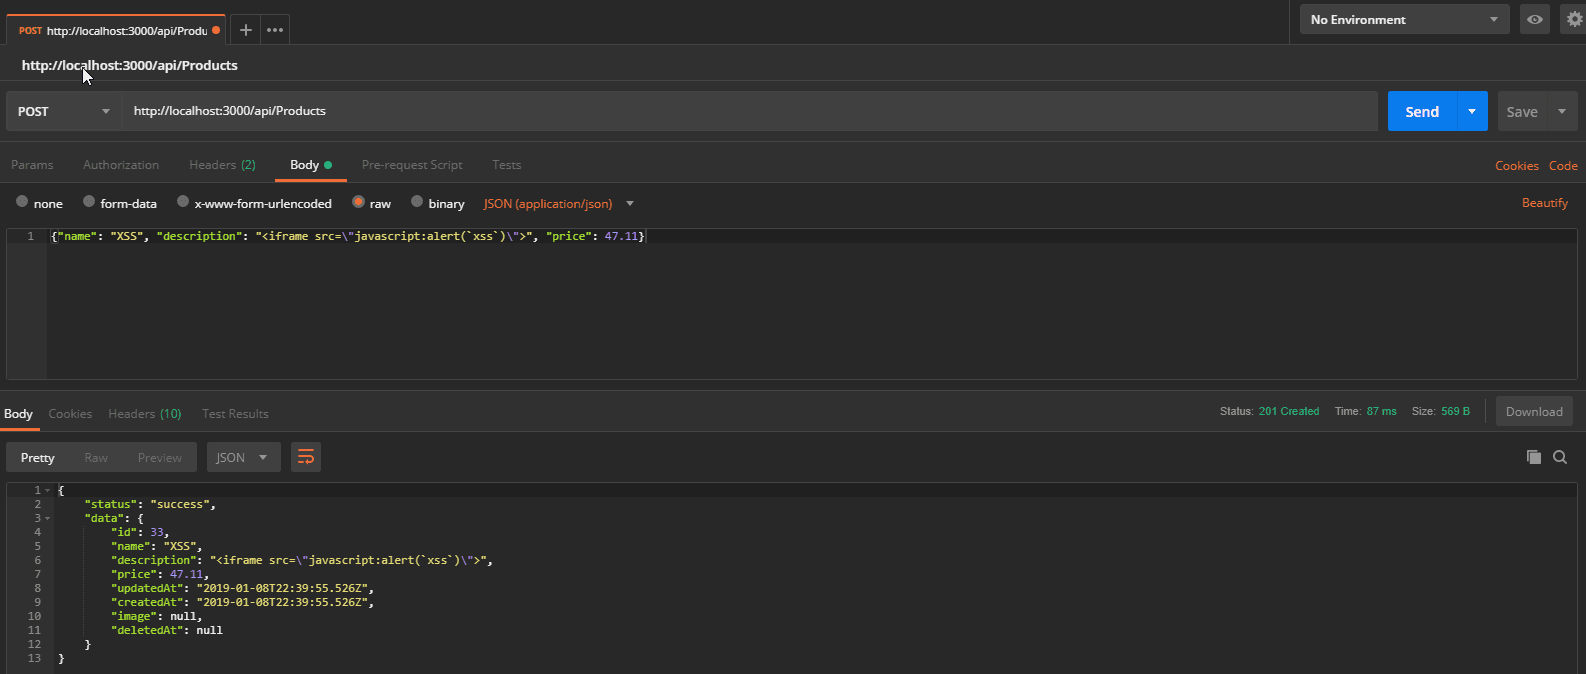Search the response with magnifier icon
Screen dimensions: 1586x674
point(1560,457)
